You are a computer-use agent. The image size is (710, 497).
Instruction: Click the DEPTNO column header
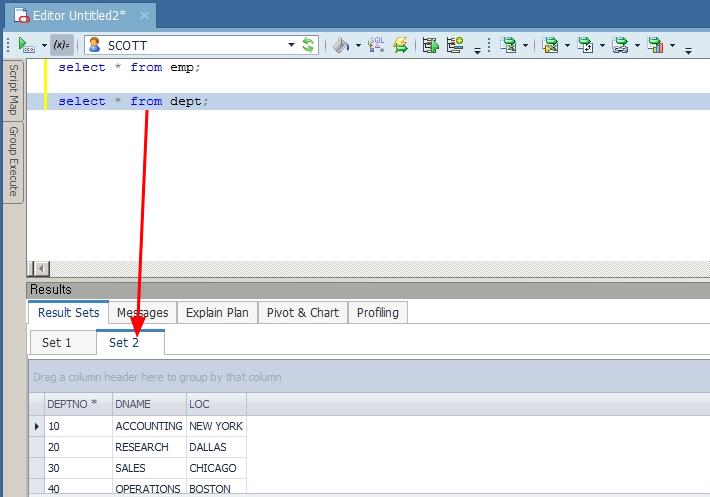pos(73,404)
